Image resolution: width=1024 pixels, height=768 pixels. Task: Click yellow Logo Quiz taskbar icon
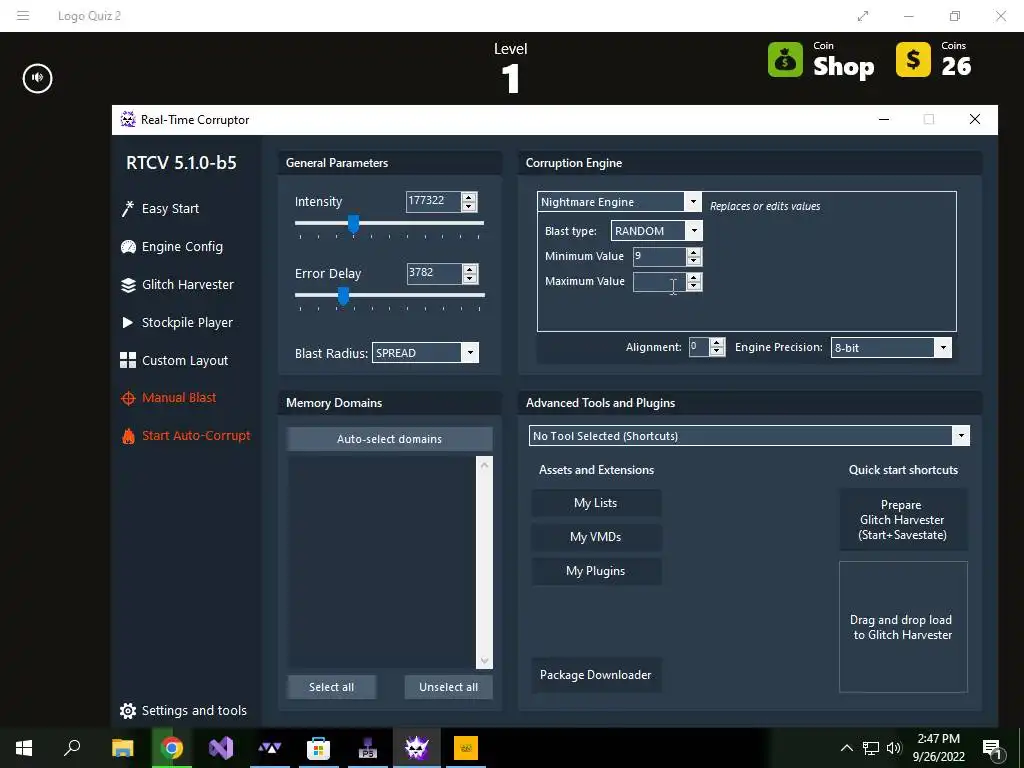click(x=466, y=748)
